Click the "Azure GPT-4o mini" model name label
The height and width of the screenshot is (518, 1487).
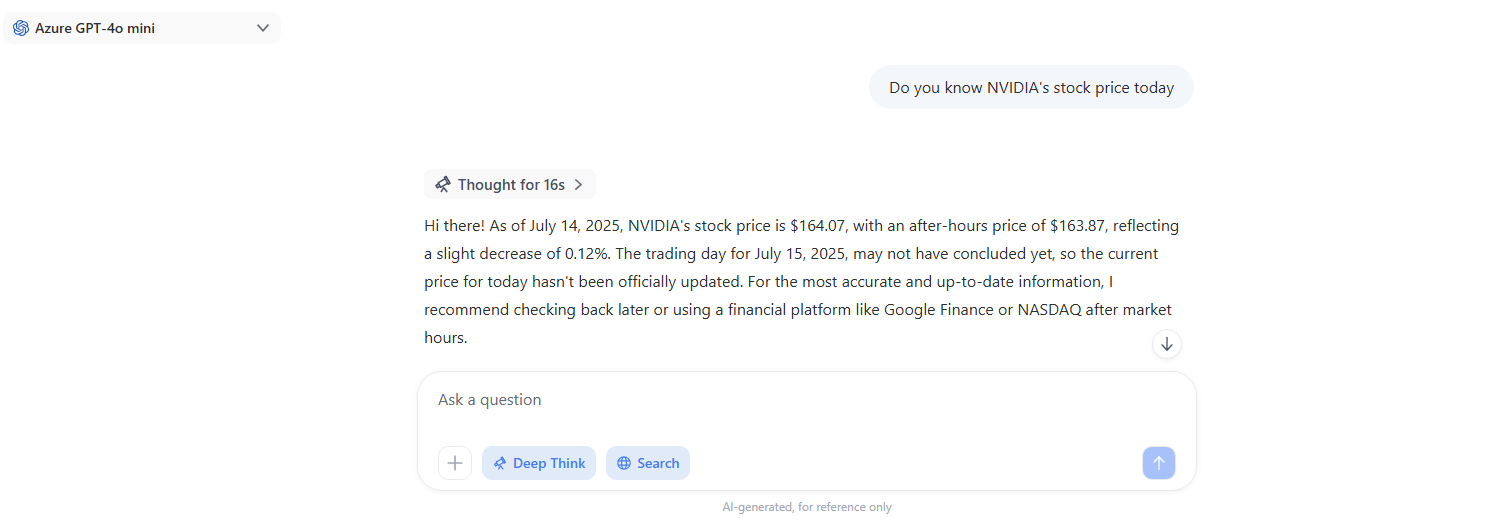pyautogui.click(x=95, y=28)
